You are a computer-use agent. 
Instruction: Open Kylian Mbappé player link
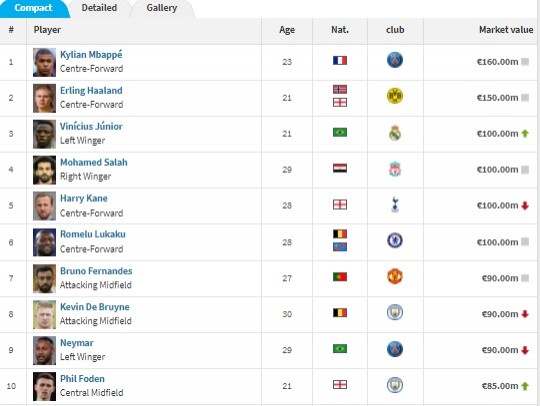(x=91, y=55)
